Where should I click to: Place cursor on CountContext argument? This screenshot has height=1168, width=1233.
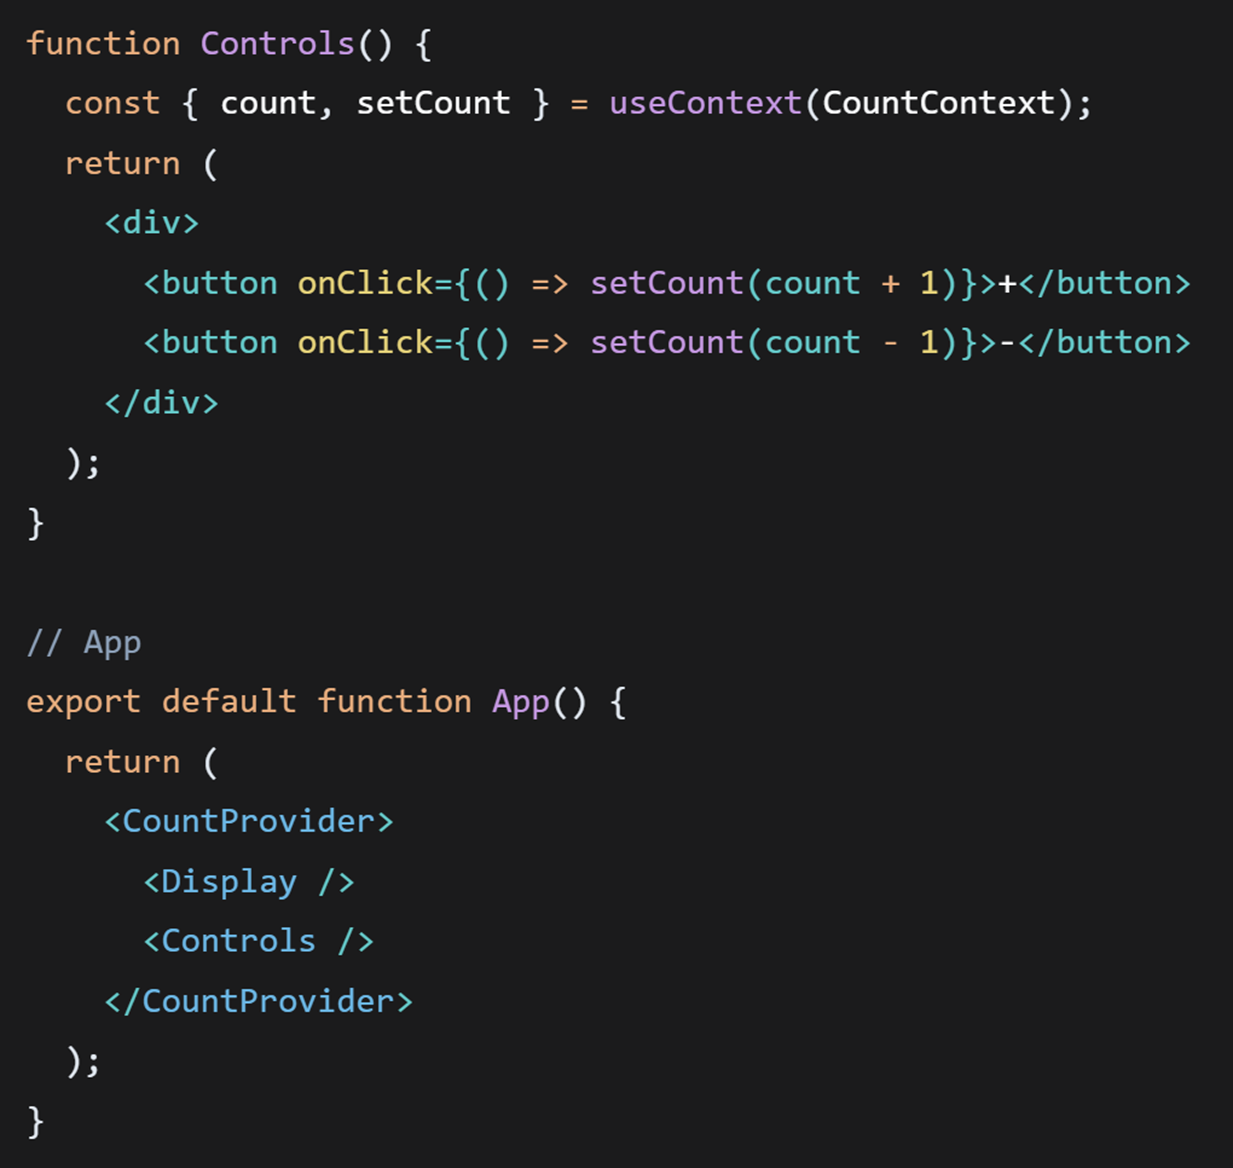click(x=938, y=103)
